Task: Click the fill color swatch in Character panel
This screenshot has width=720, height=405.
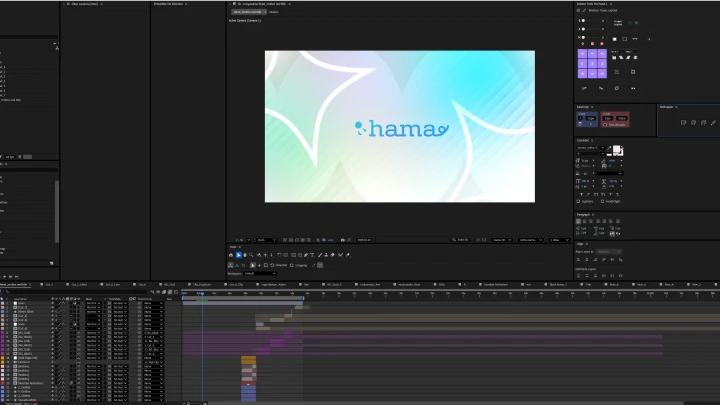Action: [617, 149]
